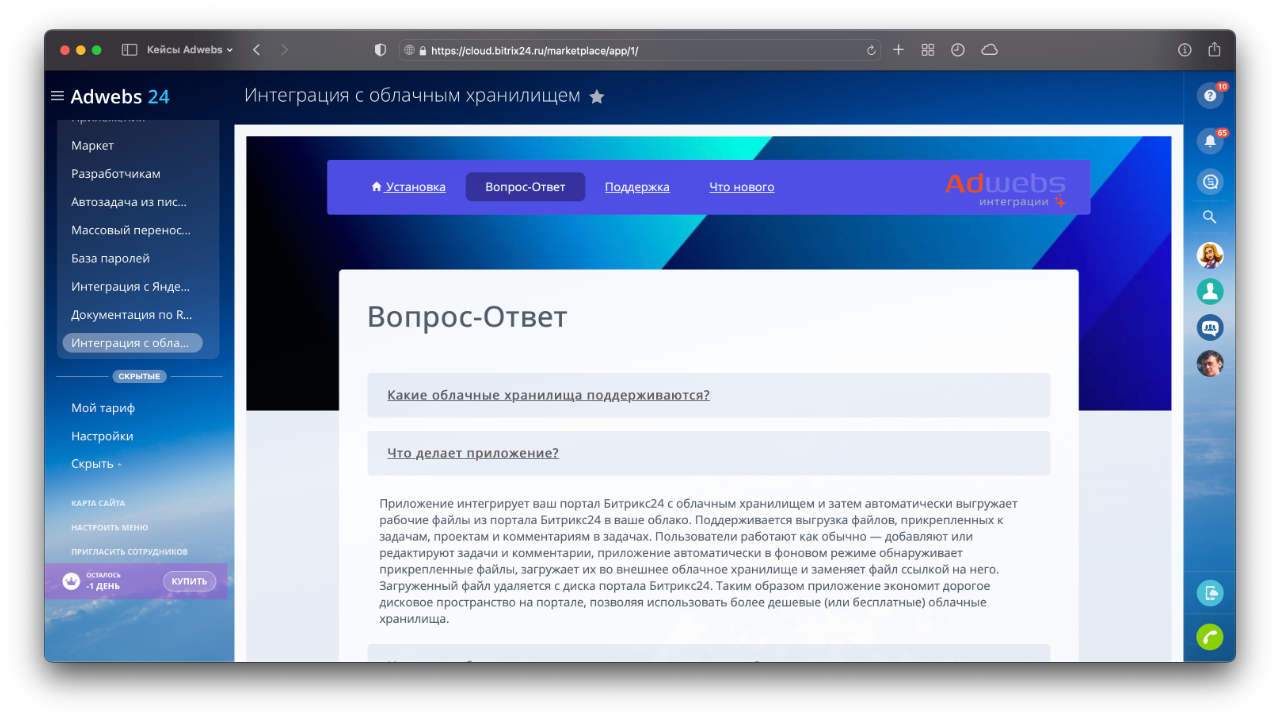Star the page title as favorite
Screen dimensions: 1280x720
click(x=597, y=97)
